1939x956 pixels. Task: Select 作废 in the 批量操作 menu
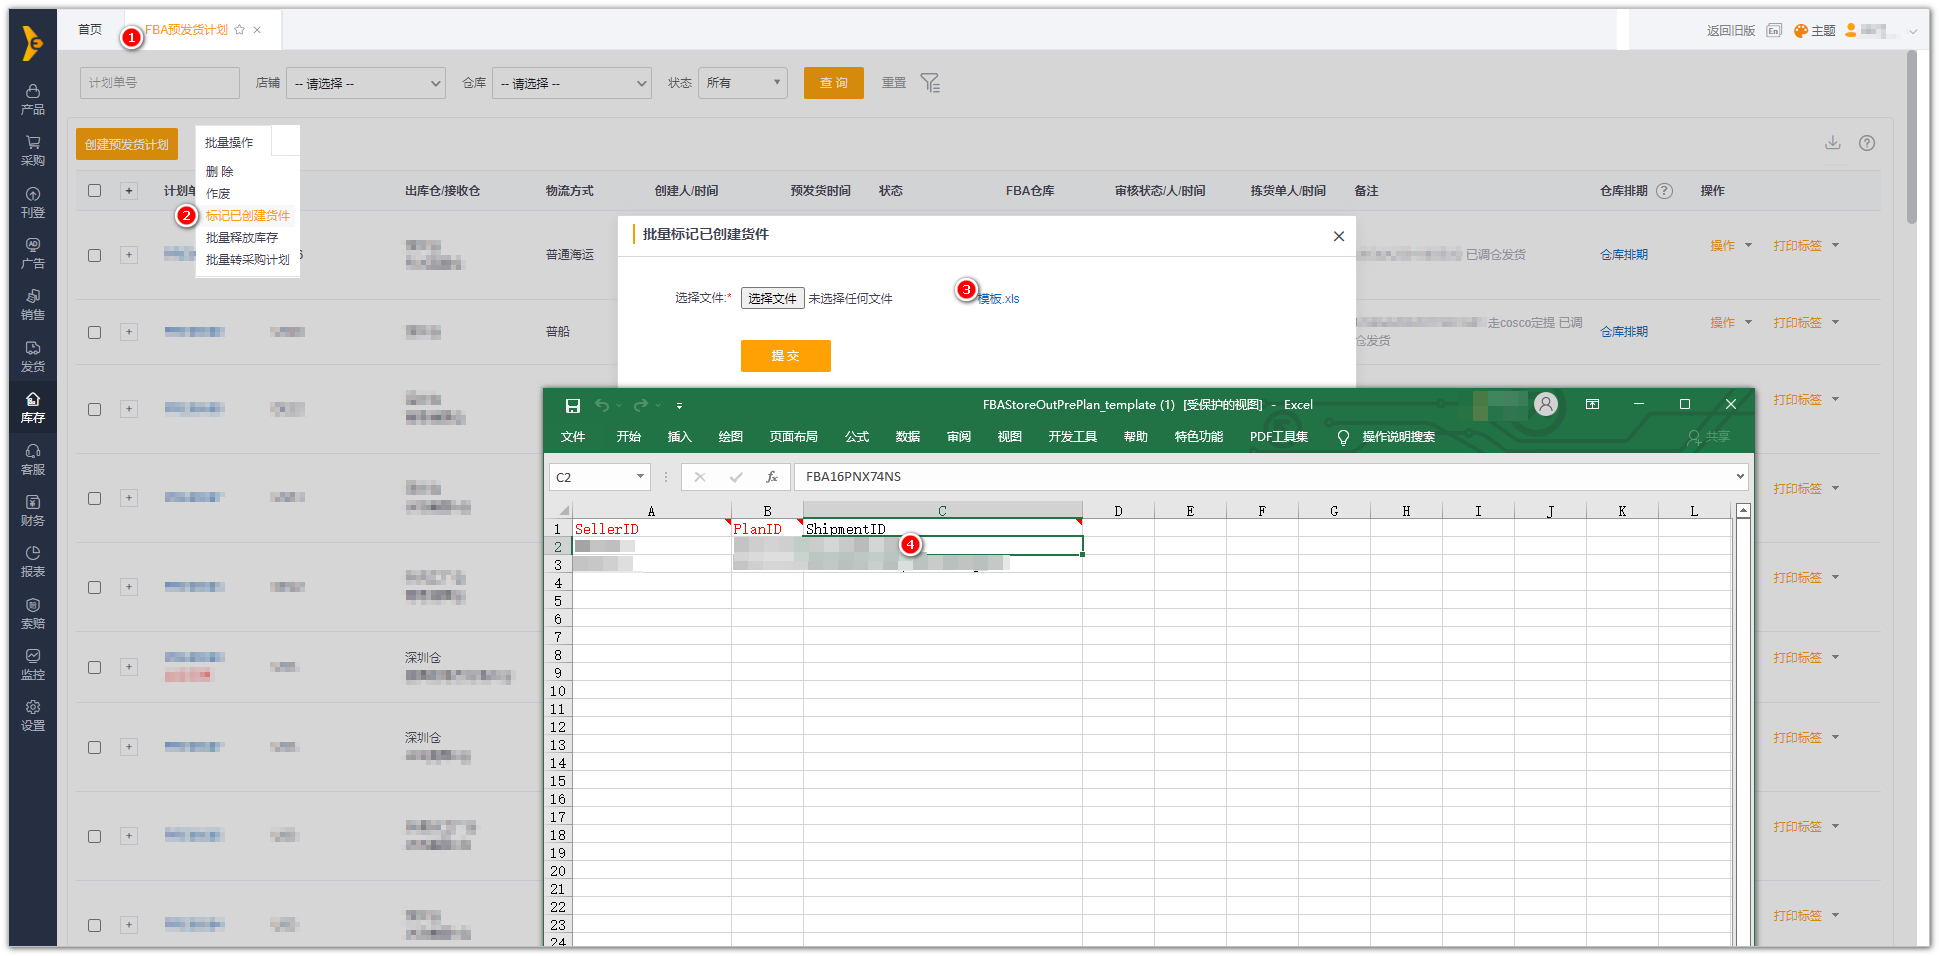click(218, 194)
